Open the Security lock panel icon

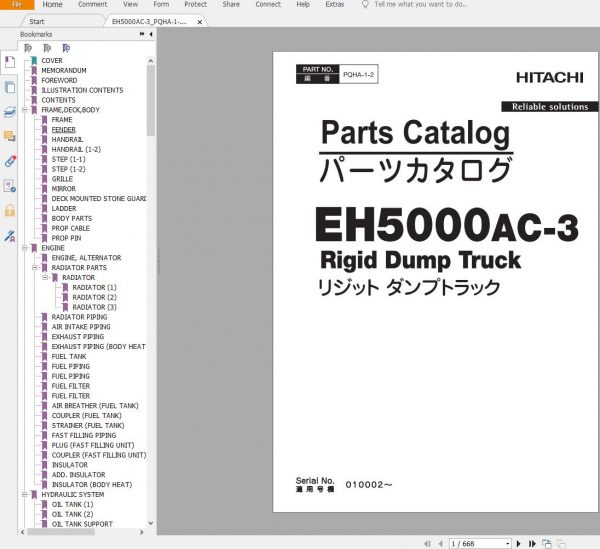coord(10,210)
